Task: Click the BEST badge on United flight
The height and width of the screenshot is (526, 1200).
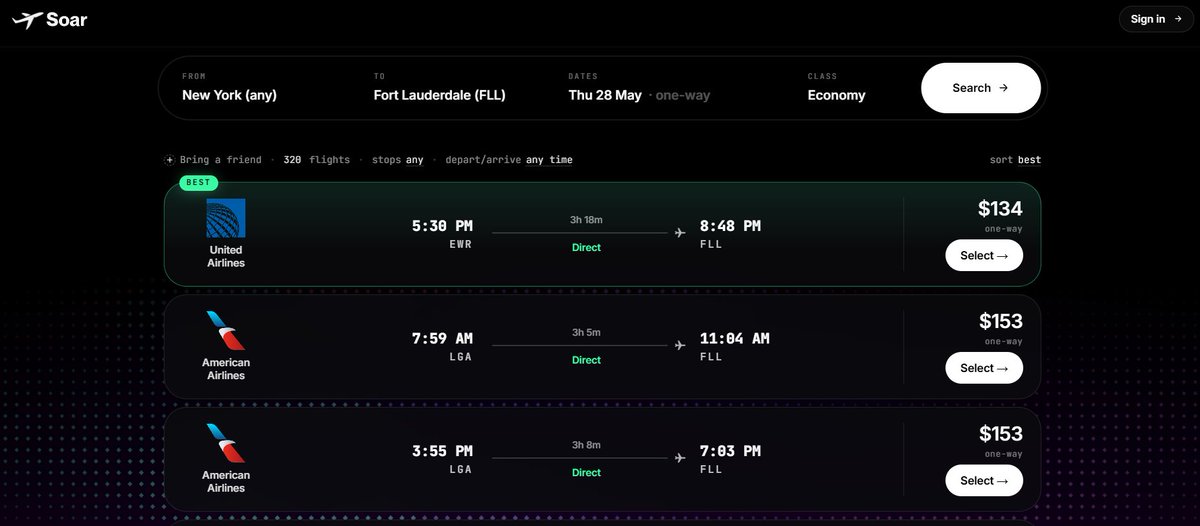Action: 198,182
